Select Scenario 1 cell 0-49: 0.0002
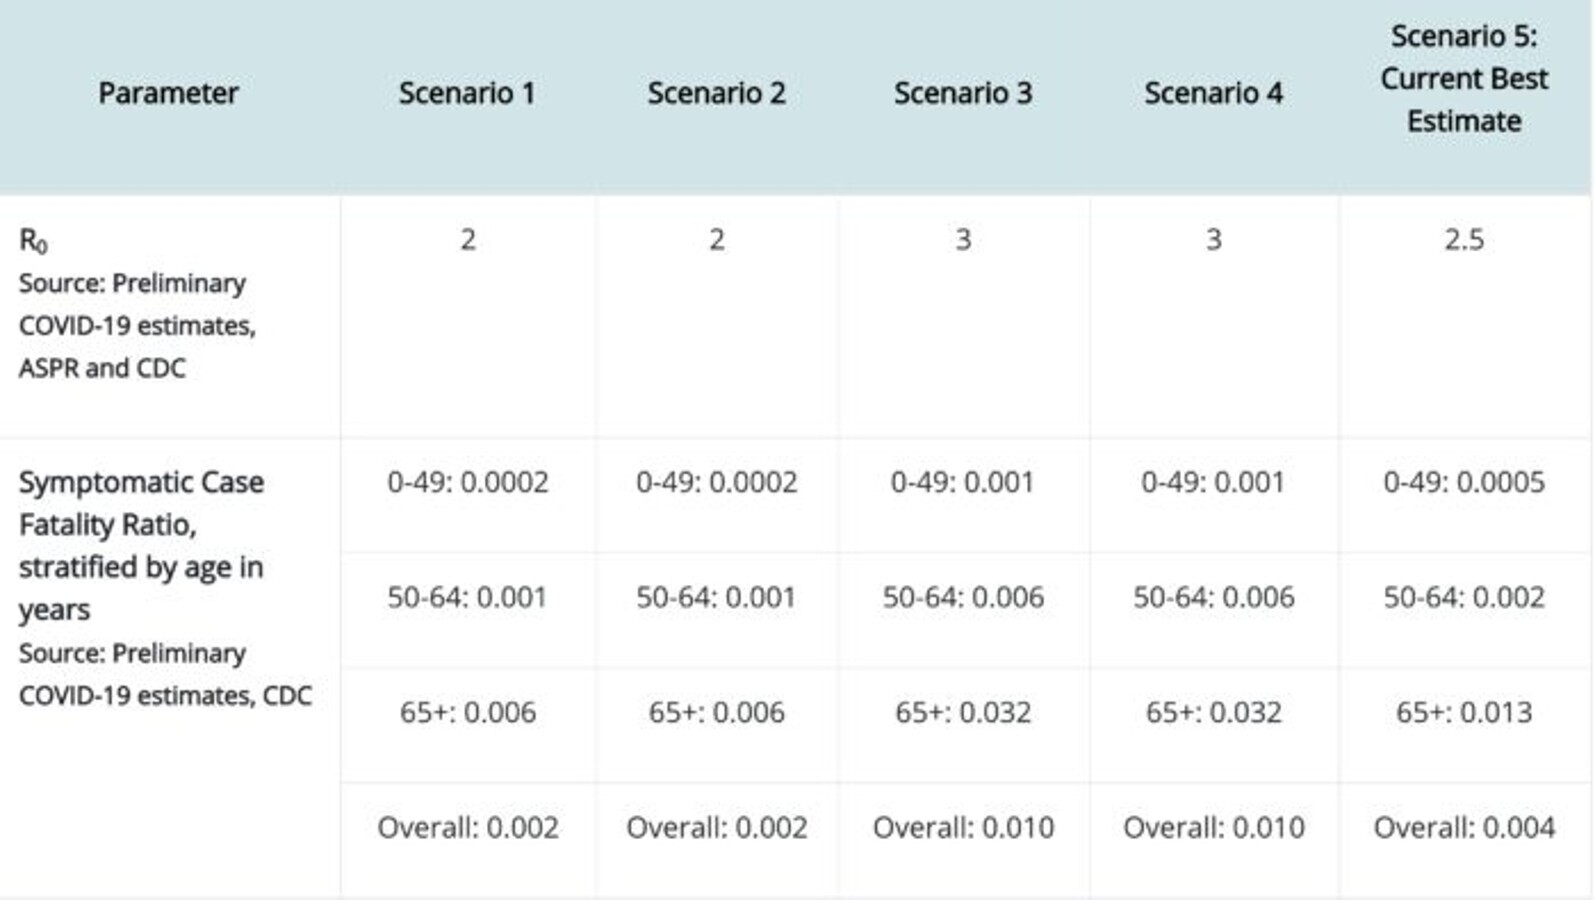The width and height of the screenshot is (1595, 900). 467,482
